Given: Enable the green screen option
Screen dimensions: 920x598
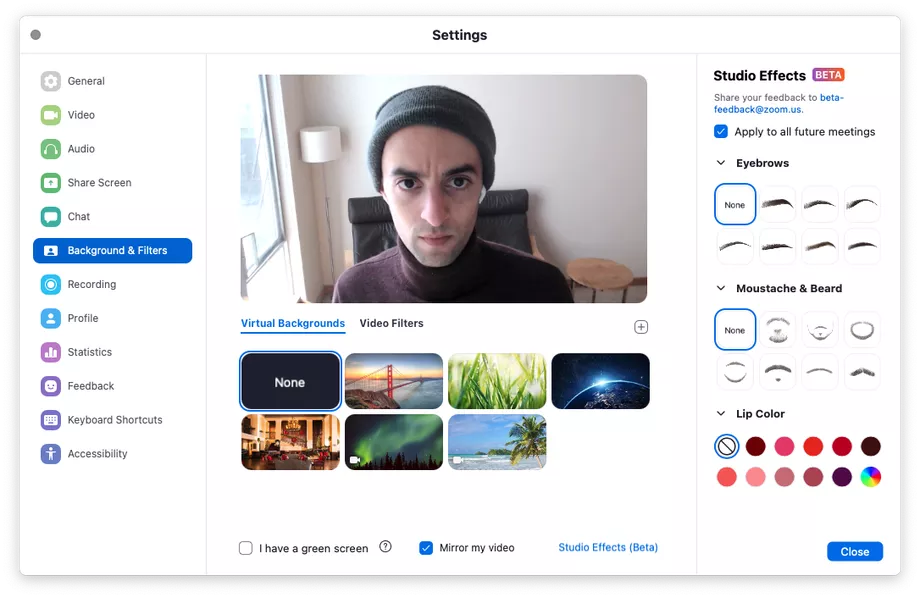Looking at the screenshot, I should [245, 548].
